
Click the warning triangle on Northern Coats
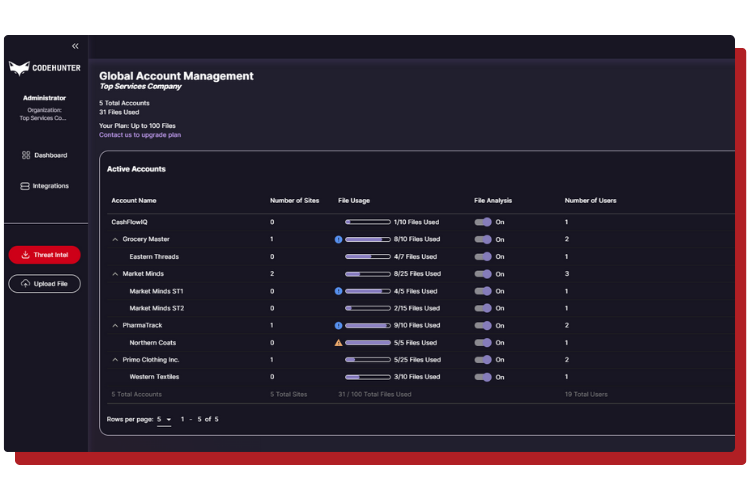tap(338, 343)
